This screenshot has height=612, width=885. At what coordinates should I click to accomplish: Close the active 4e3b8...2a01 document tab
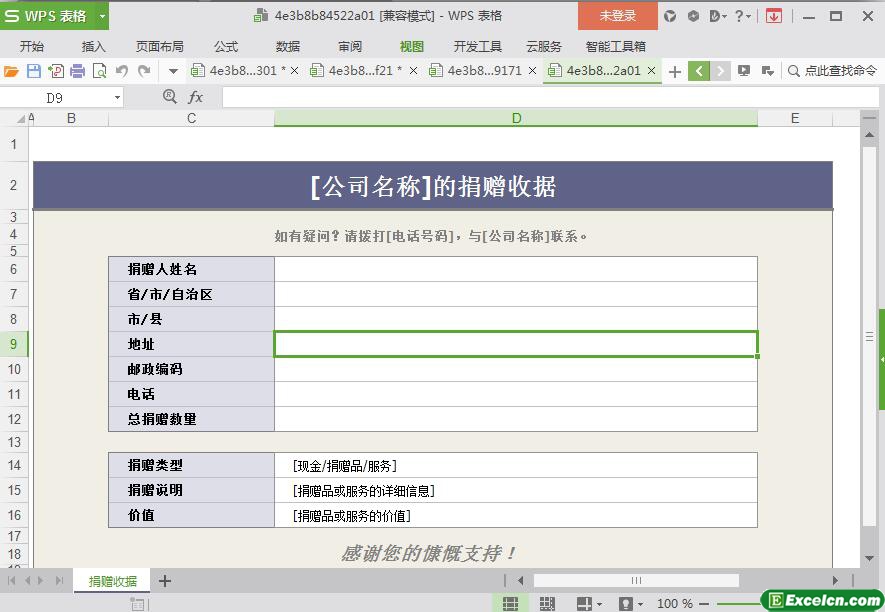pyautogui.click(x=652, y=71)
